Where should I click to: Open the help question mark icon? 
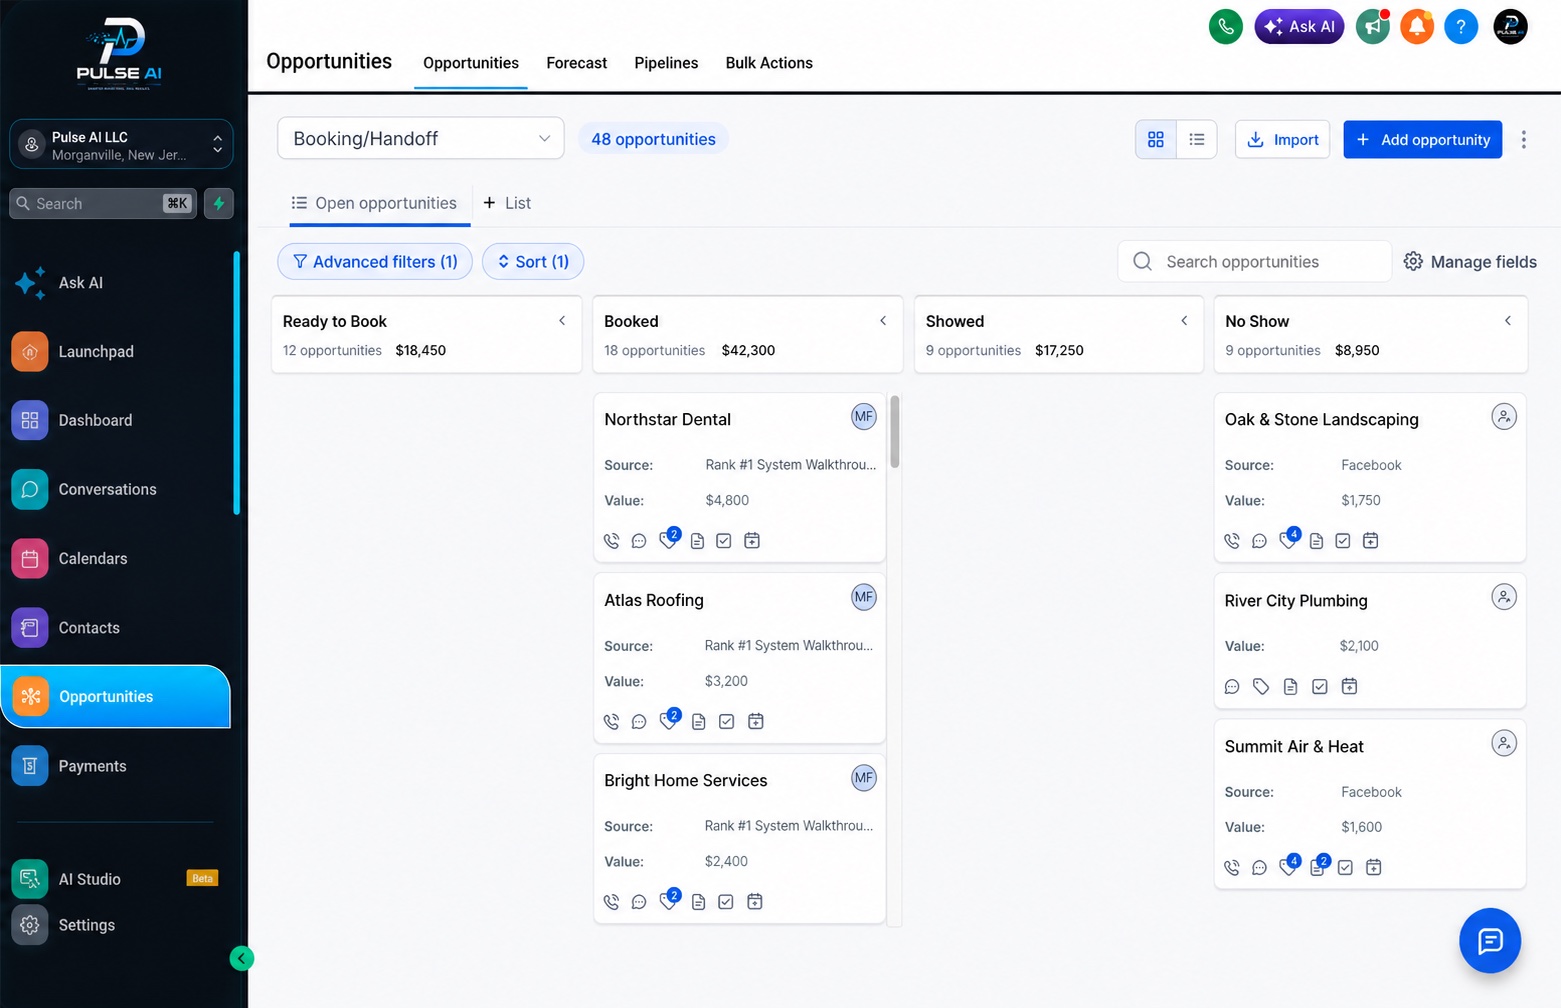[1461, 27]
